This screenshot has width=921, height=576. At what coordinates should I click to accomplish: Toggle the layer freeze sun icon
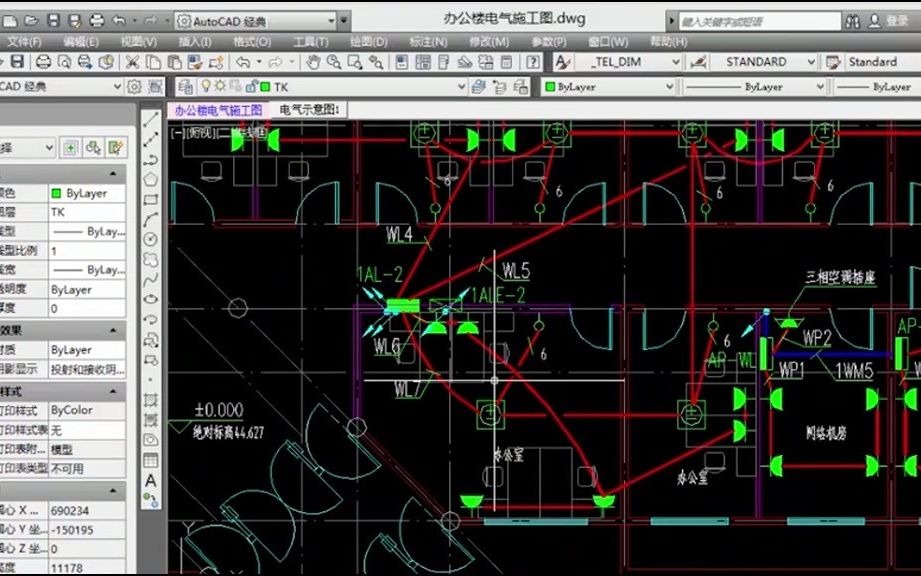[x=220, y=86]
